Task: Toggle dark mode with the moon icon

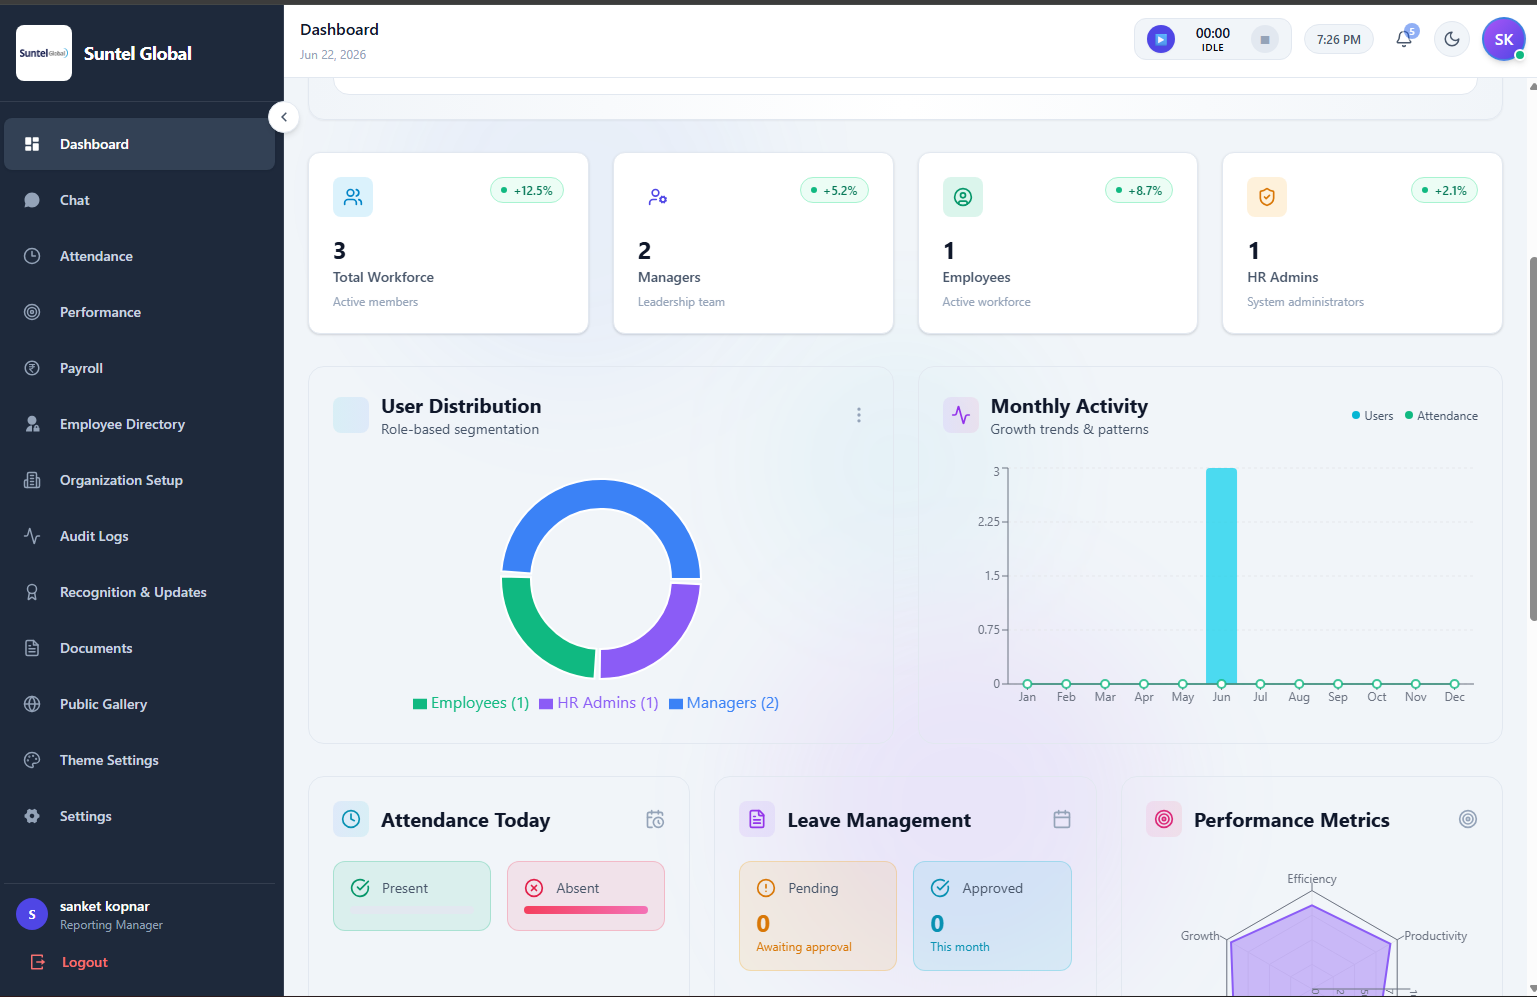Action: pos(1452,40)
